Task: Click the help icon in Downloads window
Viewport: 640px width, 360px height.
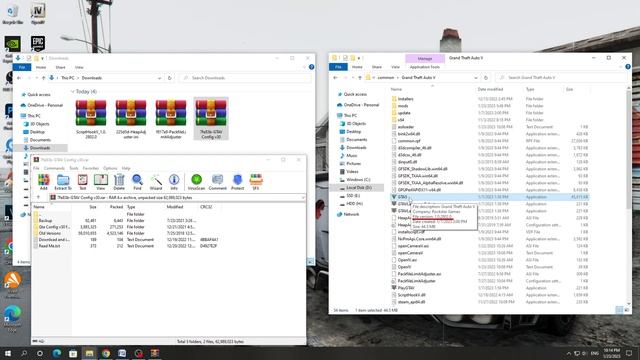Action: coord(311,67)
